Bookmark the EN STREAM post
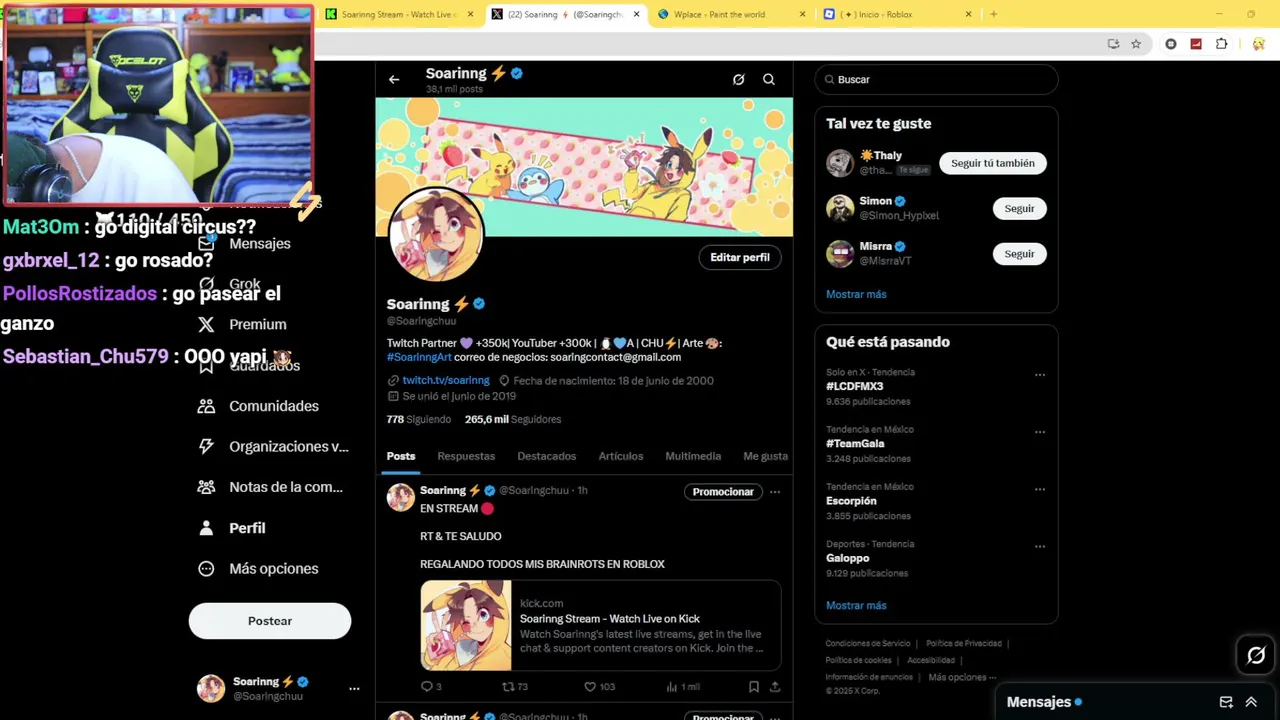Screen dimensions: 1280x720 754,687
